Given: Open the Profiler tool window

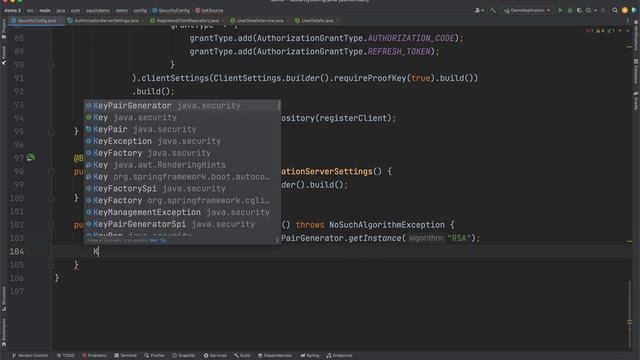Looking at the screenshot, I should [154, 356].
